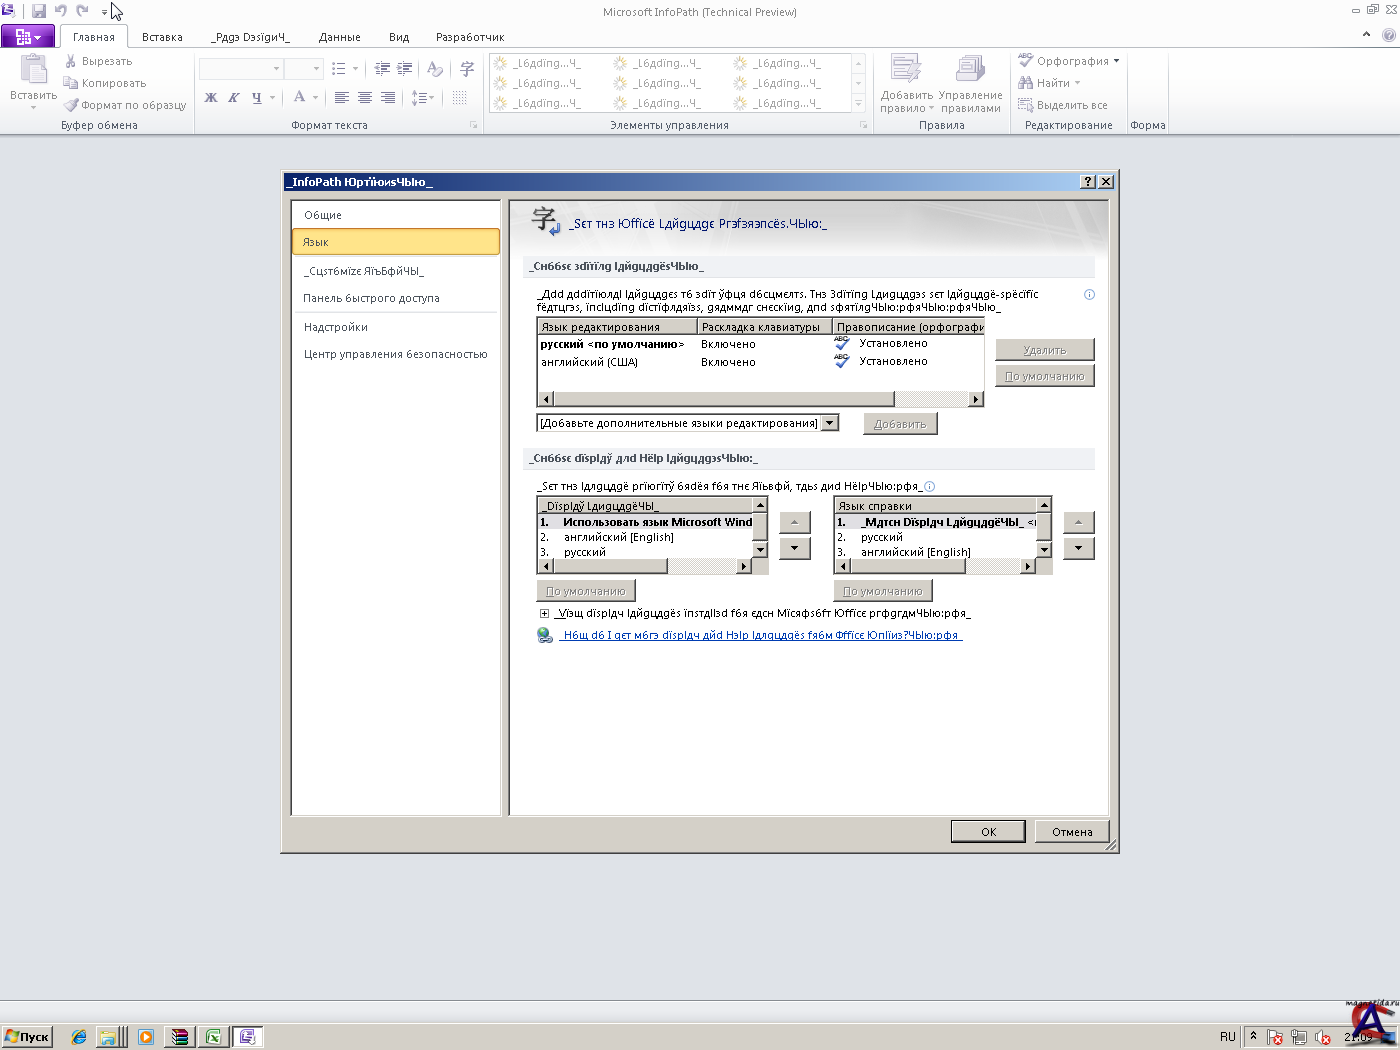The width and height of the screenshot is (1400, 1050).
Task: Move display language up with arrow button
Action: tap(794, 522)
